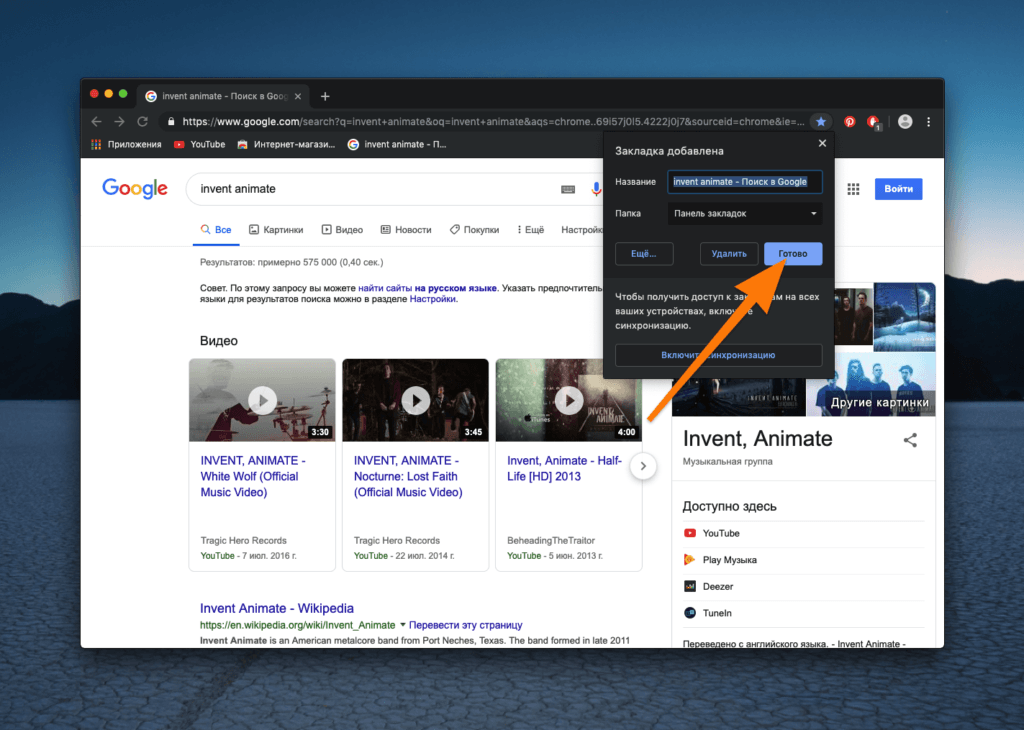1024x730 pixels.
Task: Select the Картинки search tab
Action: pos(276,230)
